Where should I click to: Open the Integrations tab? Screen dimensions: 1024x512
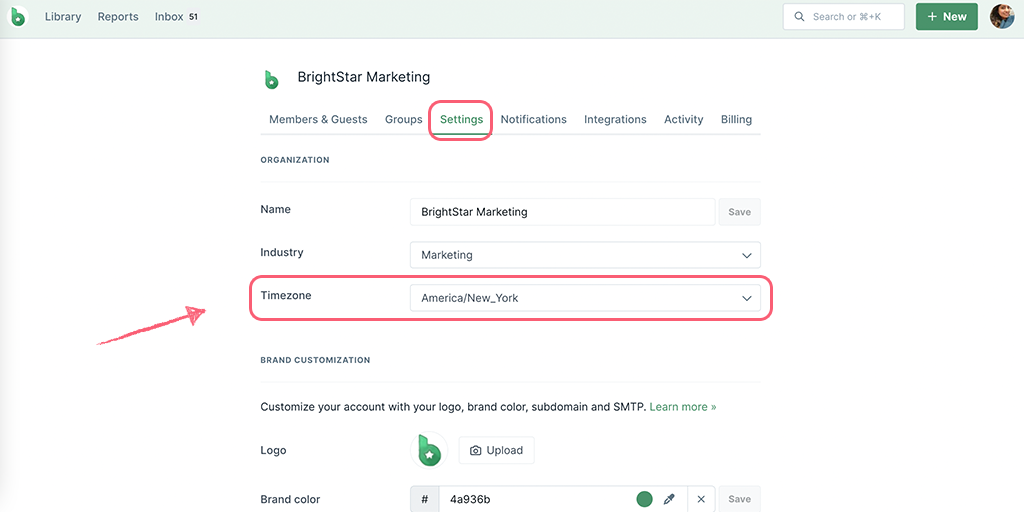click(x=615, y=120)
